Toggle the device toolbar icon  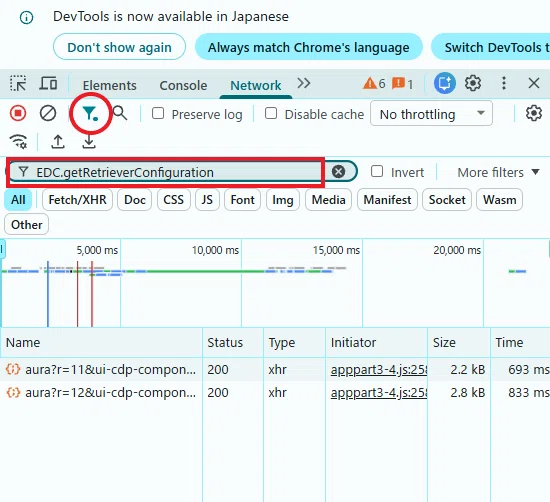click(x=48, y=83)
